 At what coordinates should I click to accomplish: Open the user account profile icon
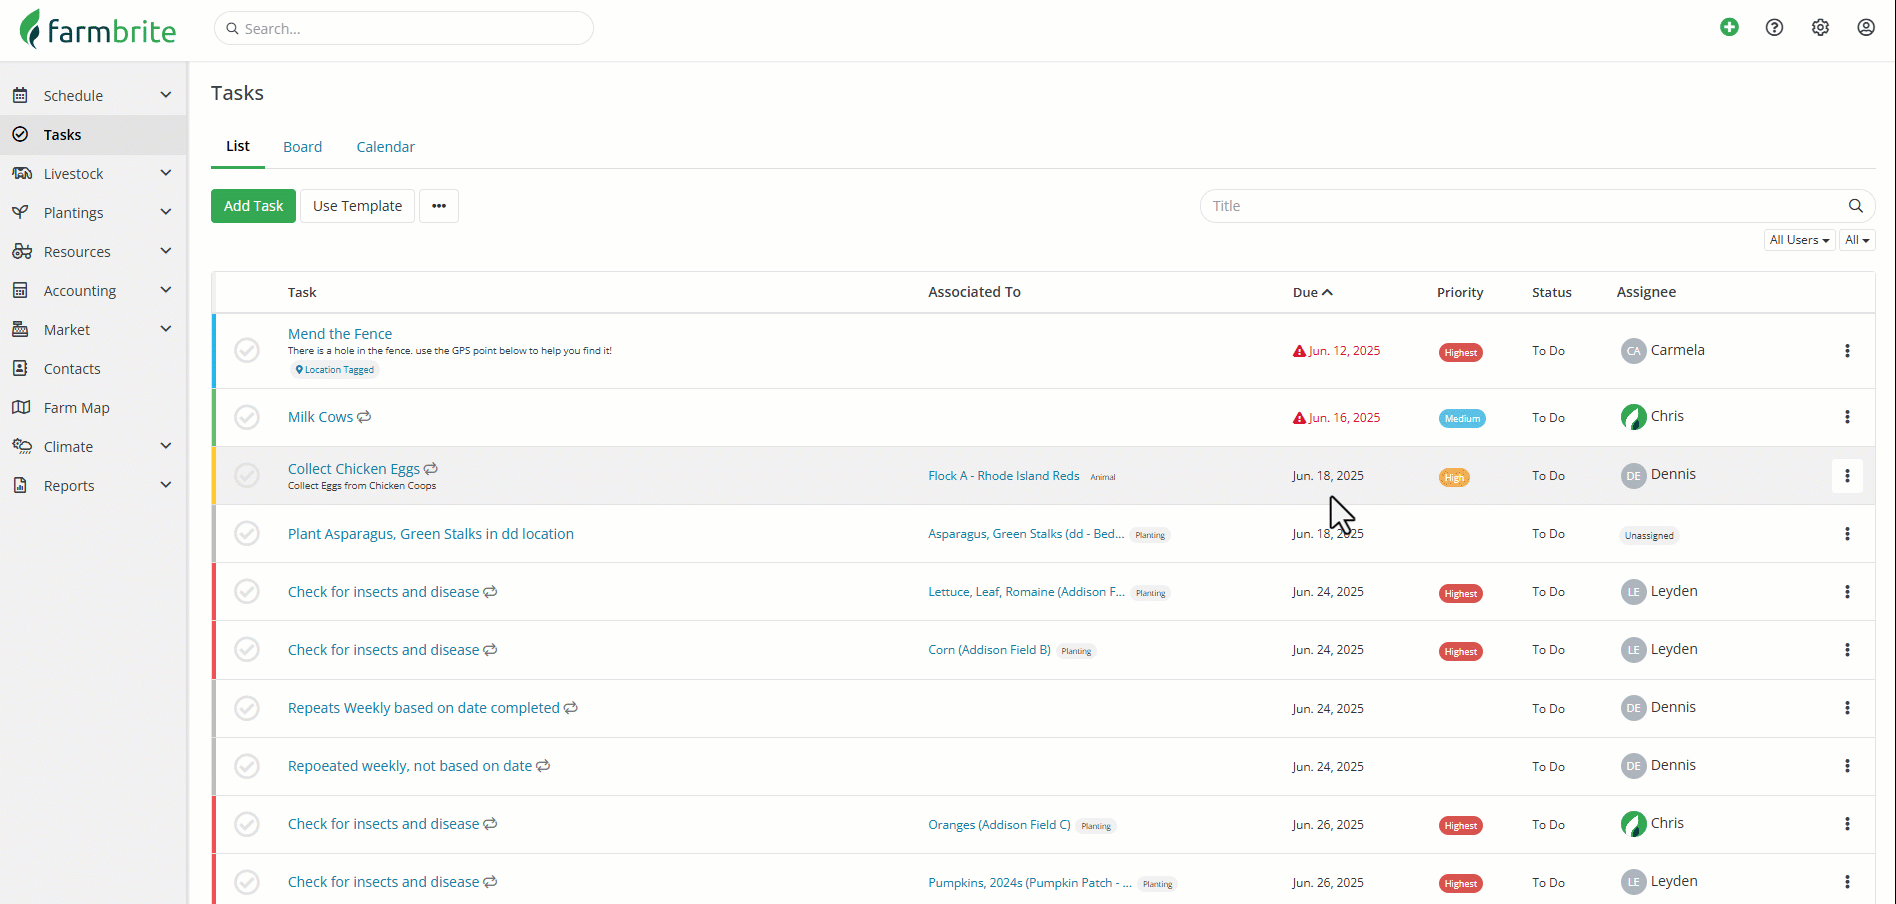click(x=1866, y=28)
